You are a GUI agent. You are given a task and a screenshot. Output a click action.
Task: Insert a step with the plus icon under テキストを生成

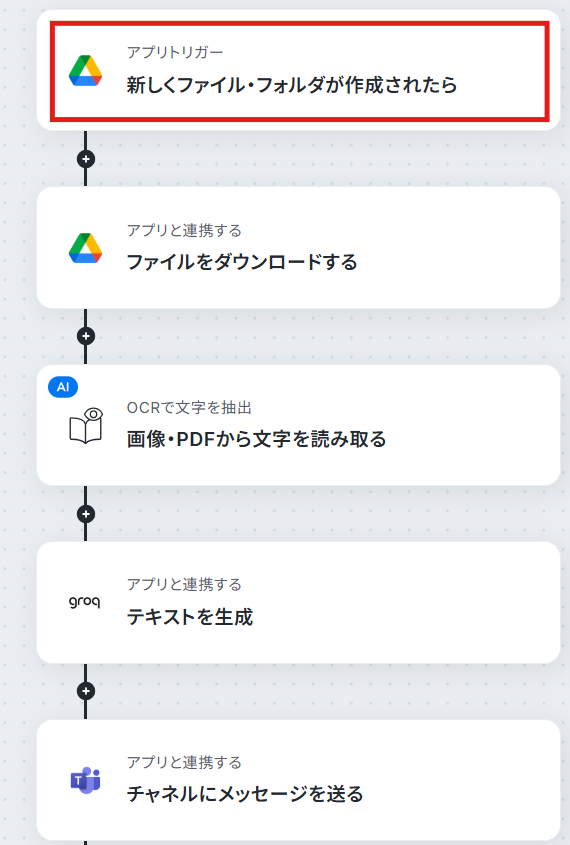click(x=86, y=691)
